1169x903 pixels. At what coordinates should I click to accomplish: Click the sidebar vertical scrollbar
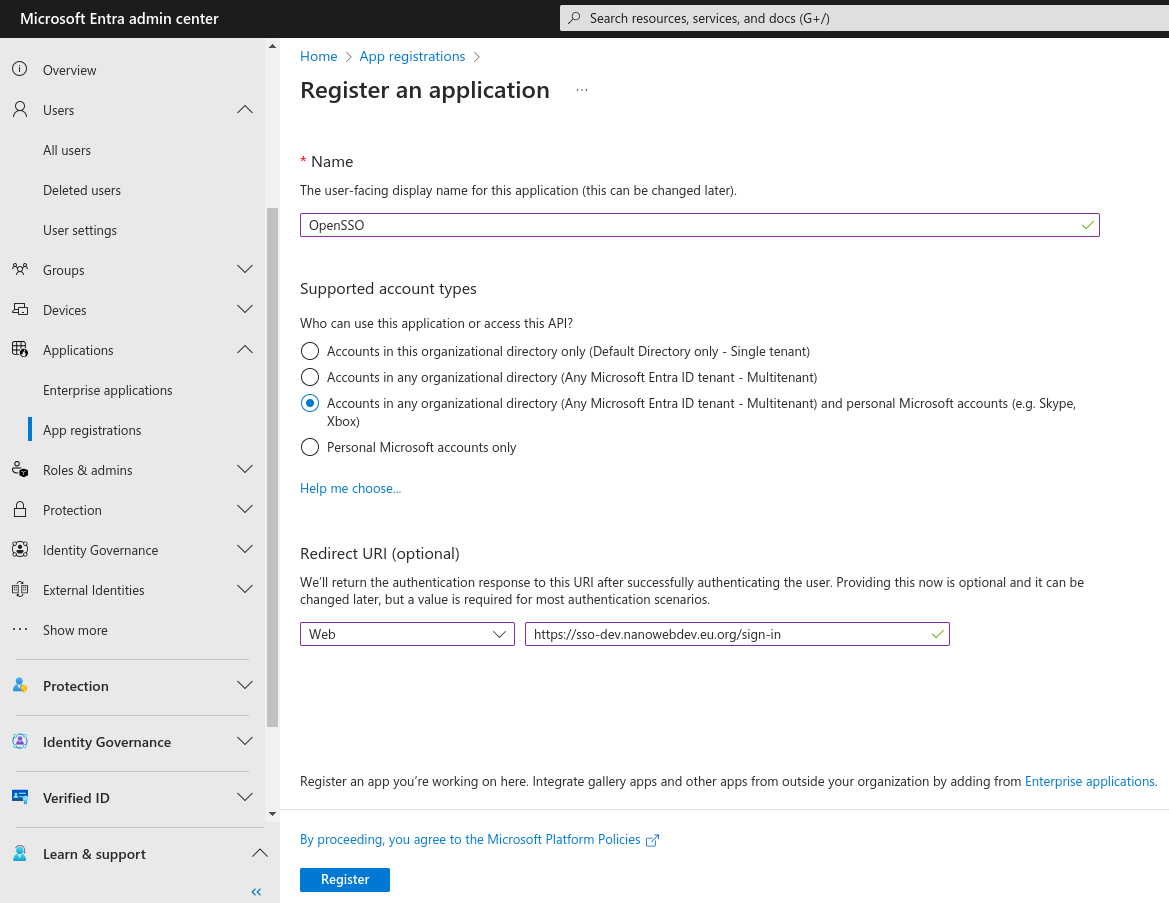[x=272, y=465]
